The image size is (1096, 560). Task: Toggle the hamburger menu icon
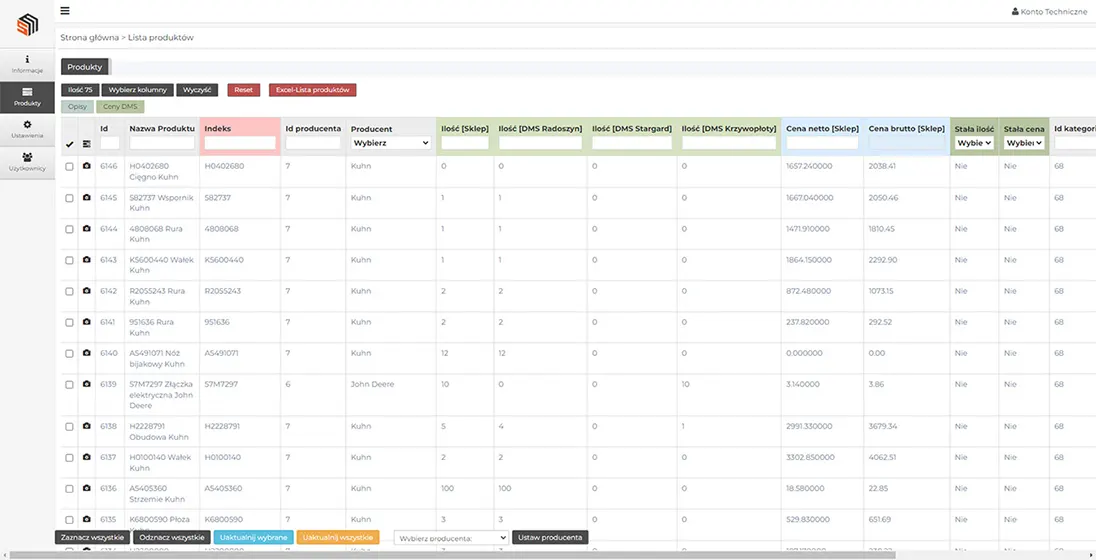[x=65, y=11]
